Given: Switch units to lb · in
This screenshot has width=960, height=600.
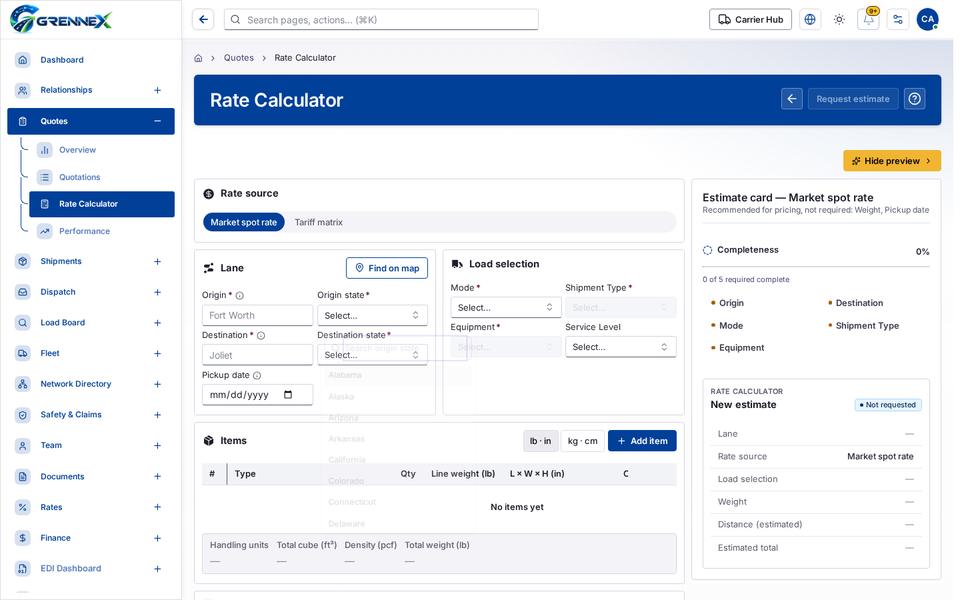Looking at the screenshot, I should pos(540,441).
